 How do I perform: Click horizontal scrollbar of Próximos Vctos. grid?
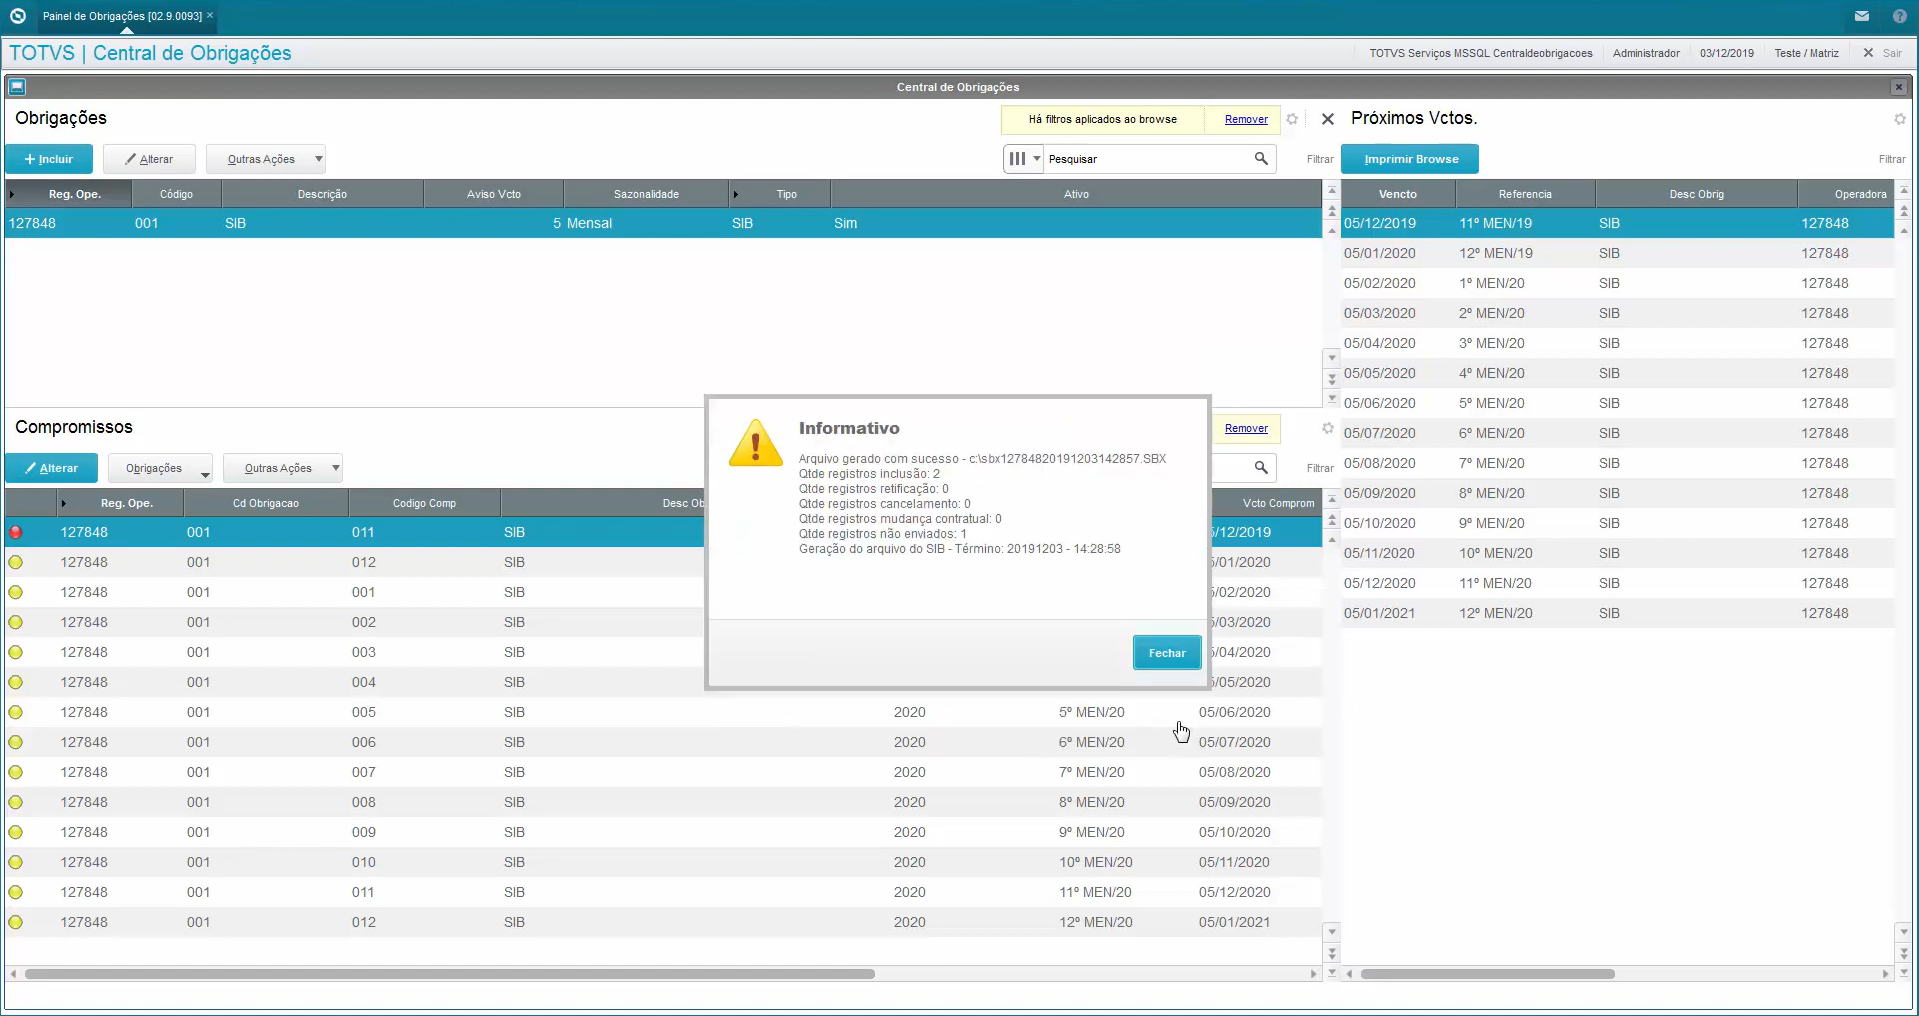point(1487,974)
